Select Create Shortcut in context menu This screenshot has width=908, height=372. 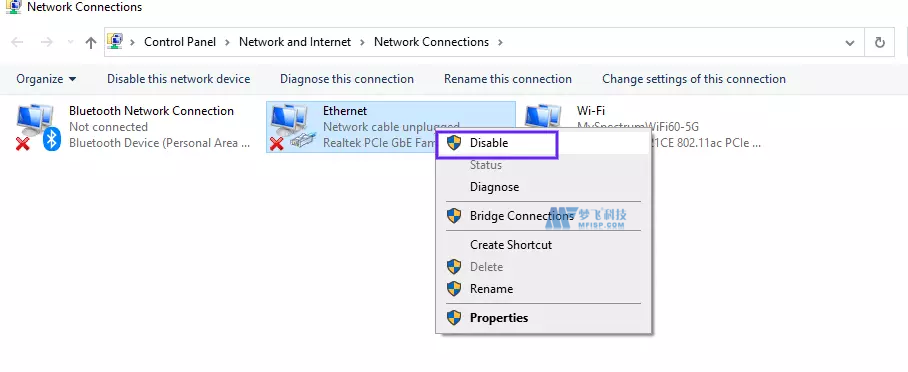[511, 245]
